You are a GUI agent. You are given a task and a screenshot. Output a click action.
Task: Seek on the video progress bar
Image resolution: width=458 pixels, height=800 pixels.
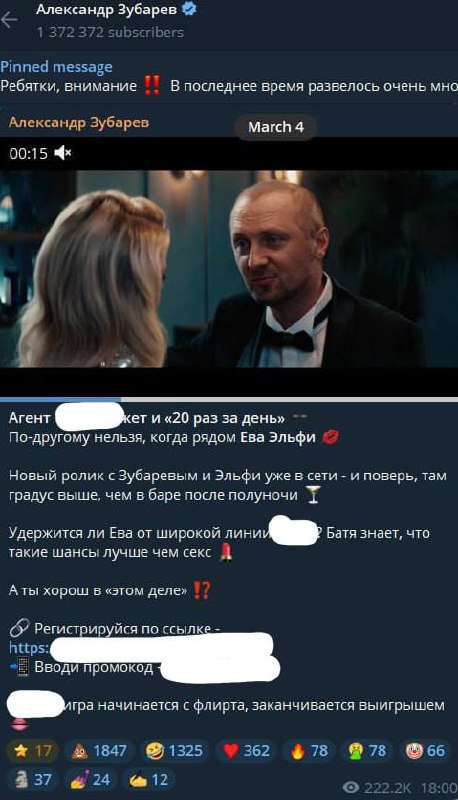click(x=229, y=399)
